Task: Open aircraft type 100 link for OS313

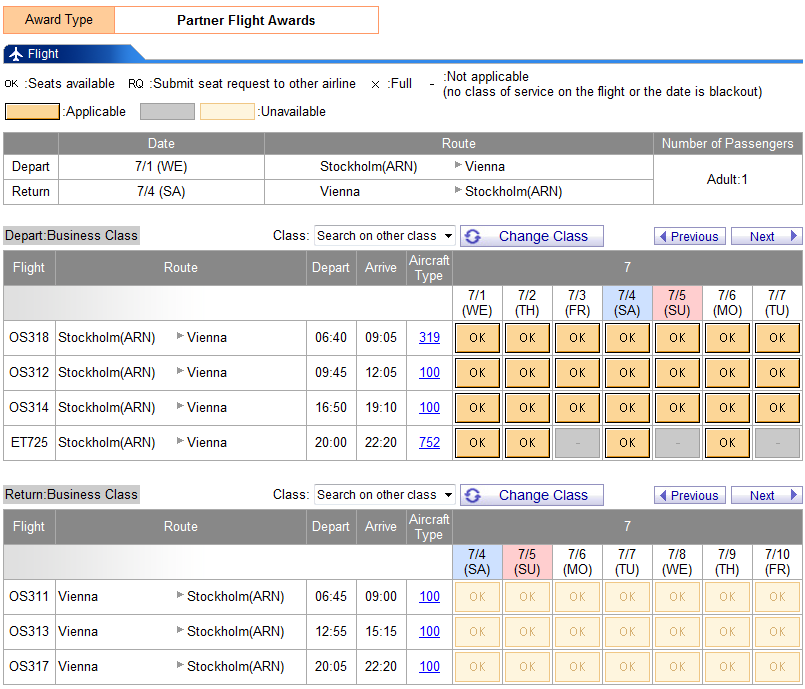Action: (x=429, y=632)
